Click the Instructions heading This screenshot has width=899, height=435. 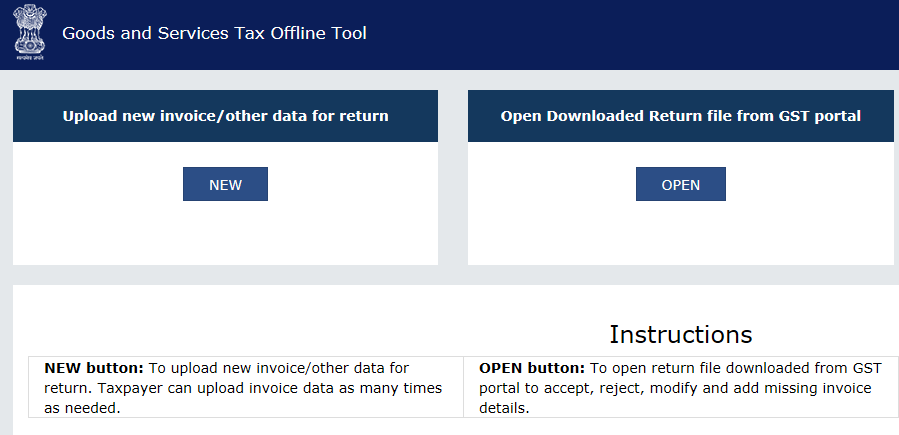tap(680, 334)
